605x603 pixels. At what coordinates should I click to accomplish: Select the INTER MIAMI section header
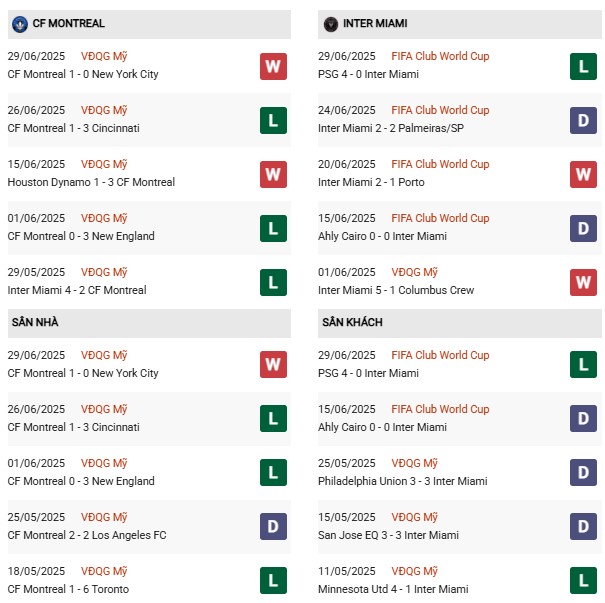point(375,23)
